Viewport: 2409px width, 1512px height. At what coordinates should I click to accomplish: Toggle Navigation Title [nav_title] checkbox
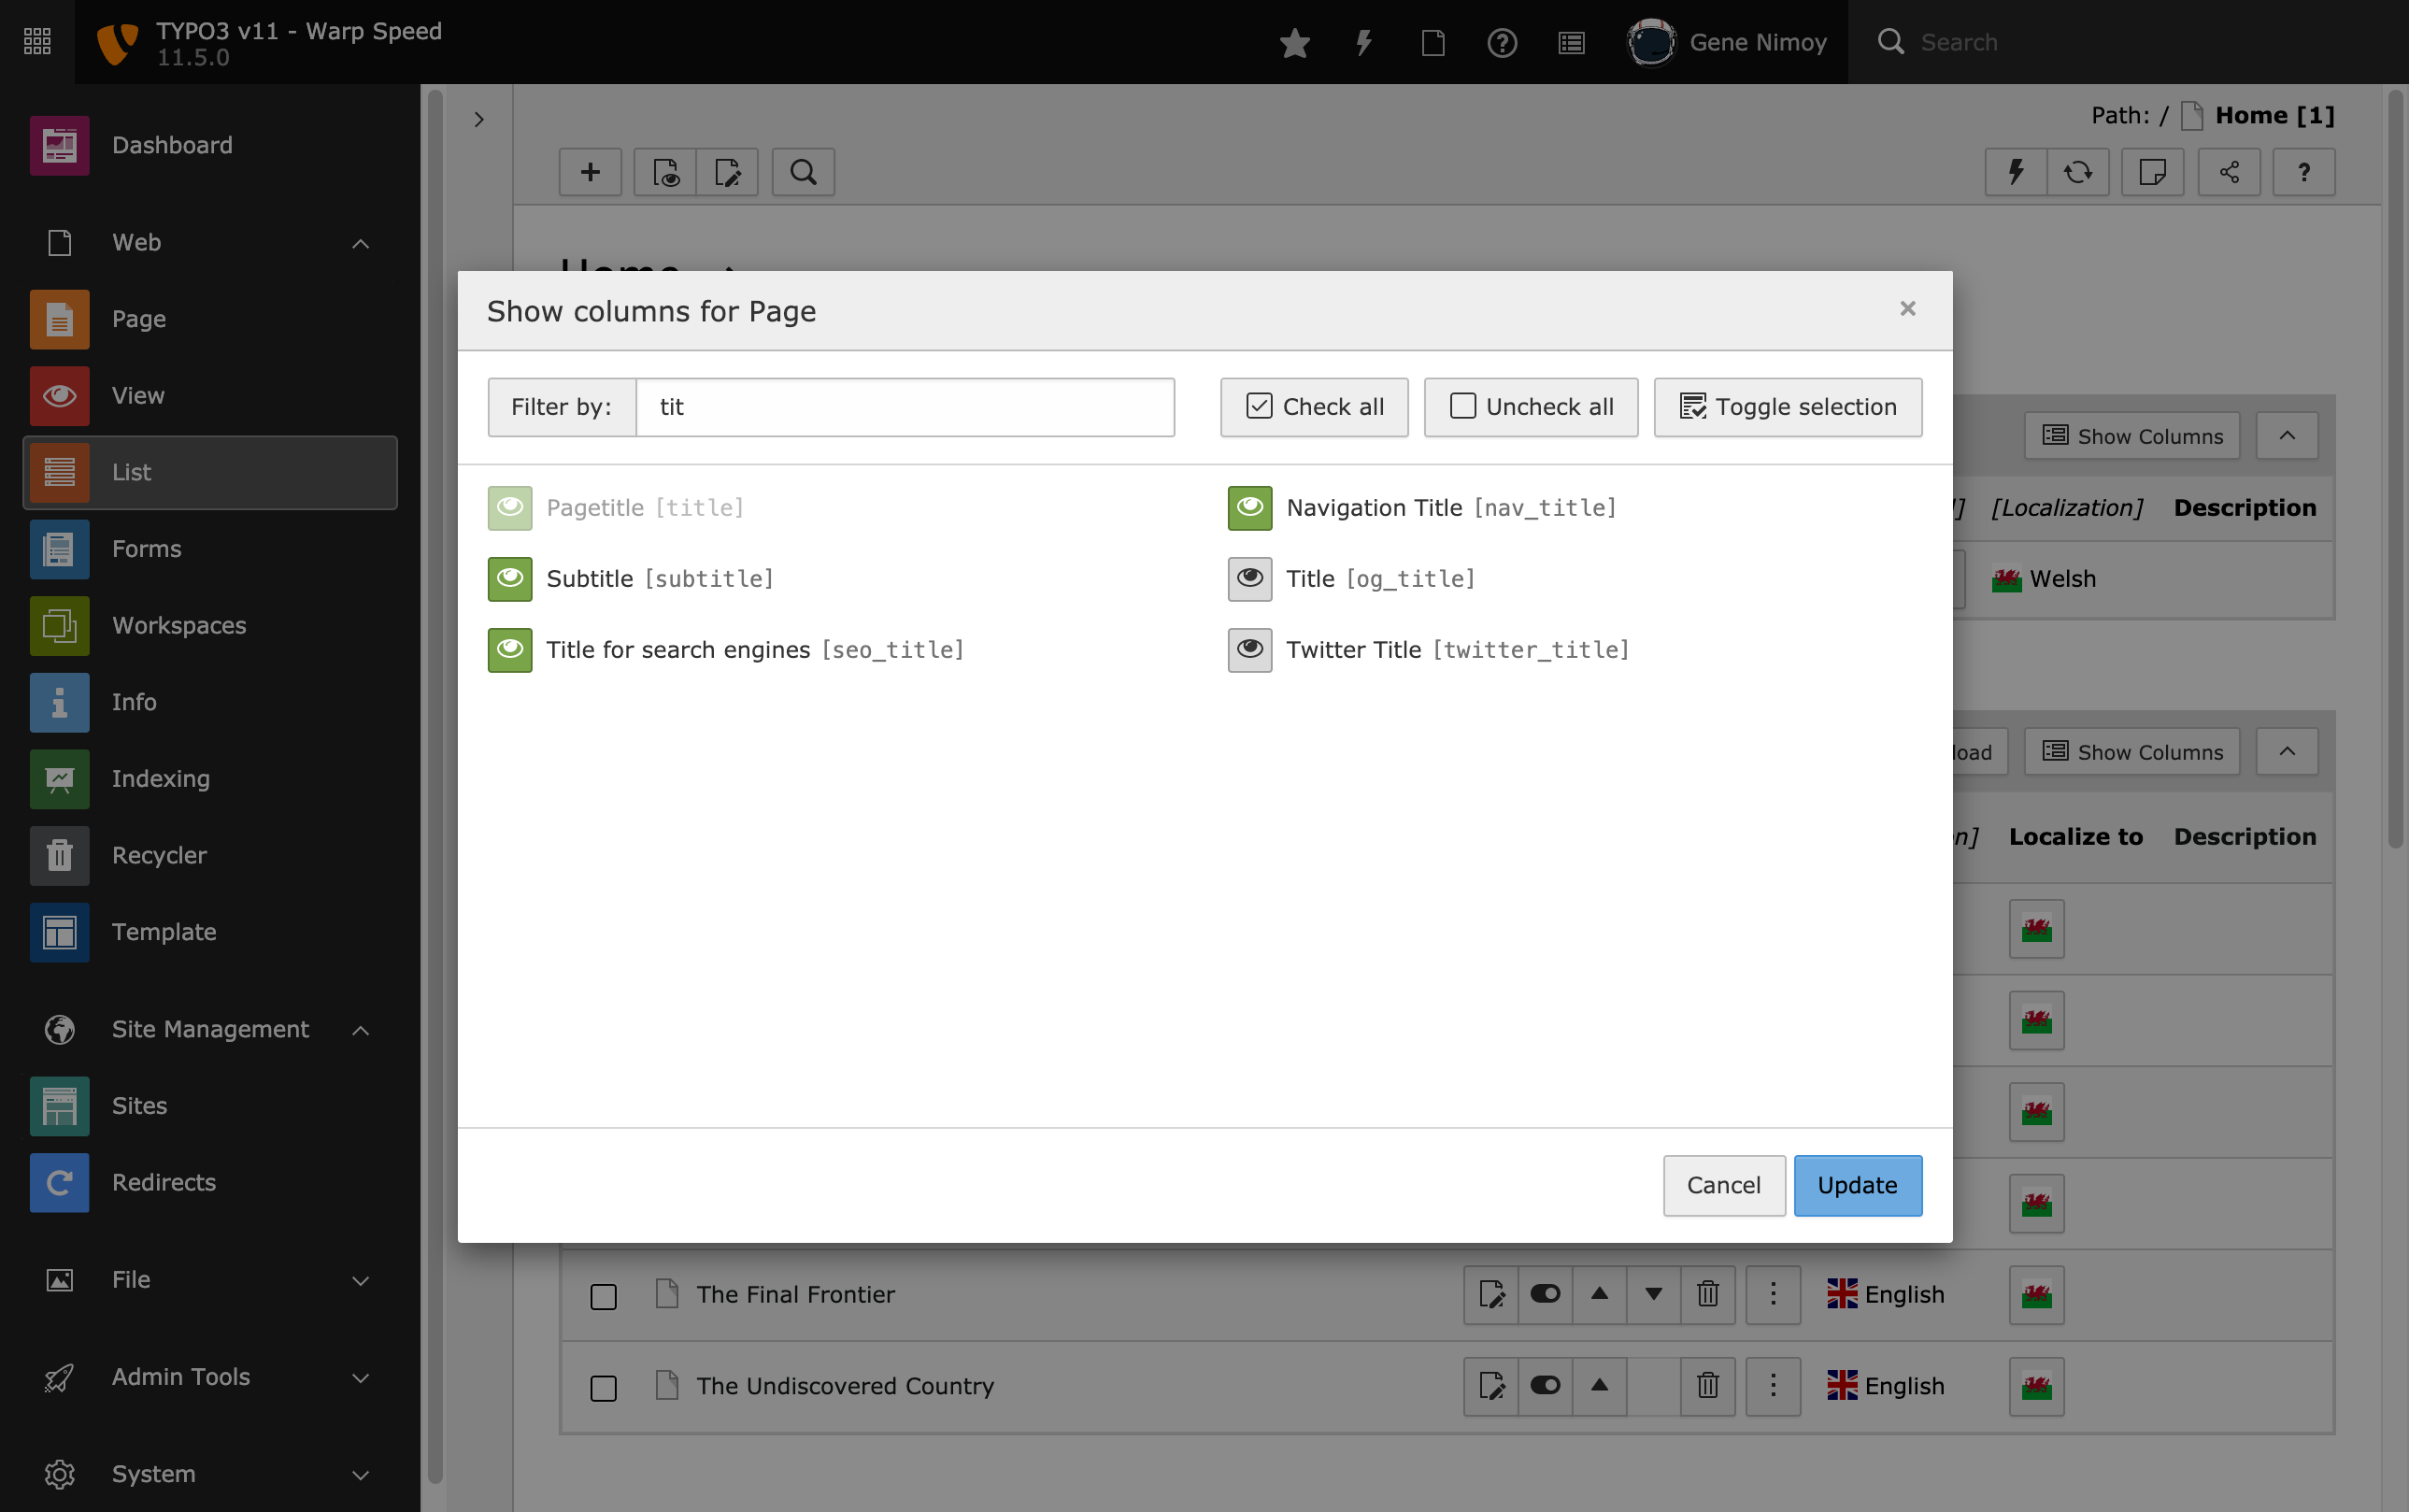pos(1249,506)
